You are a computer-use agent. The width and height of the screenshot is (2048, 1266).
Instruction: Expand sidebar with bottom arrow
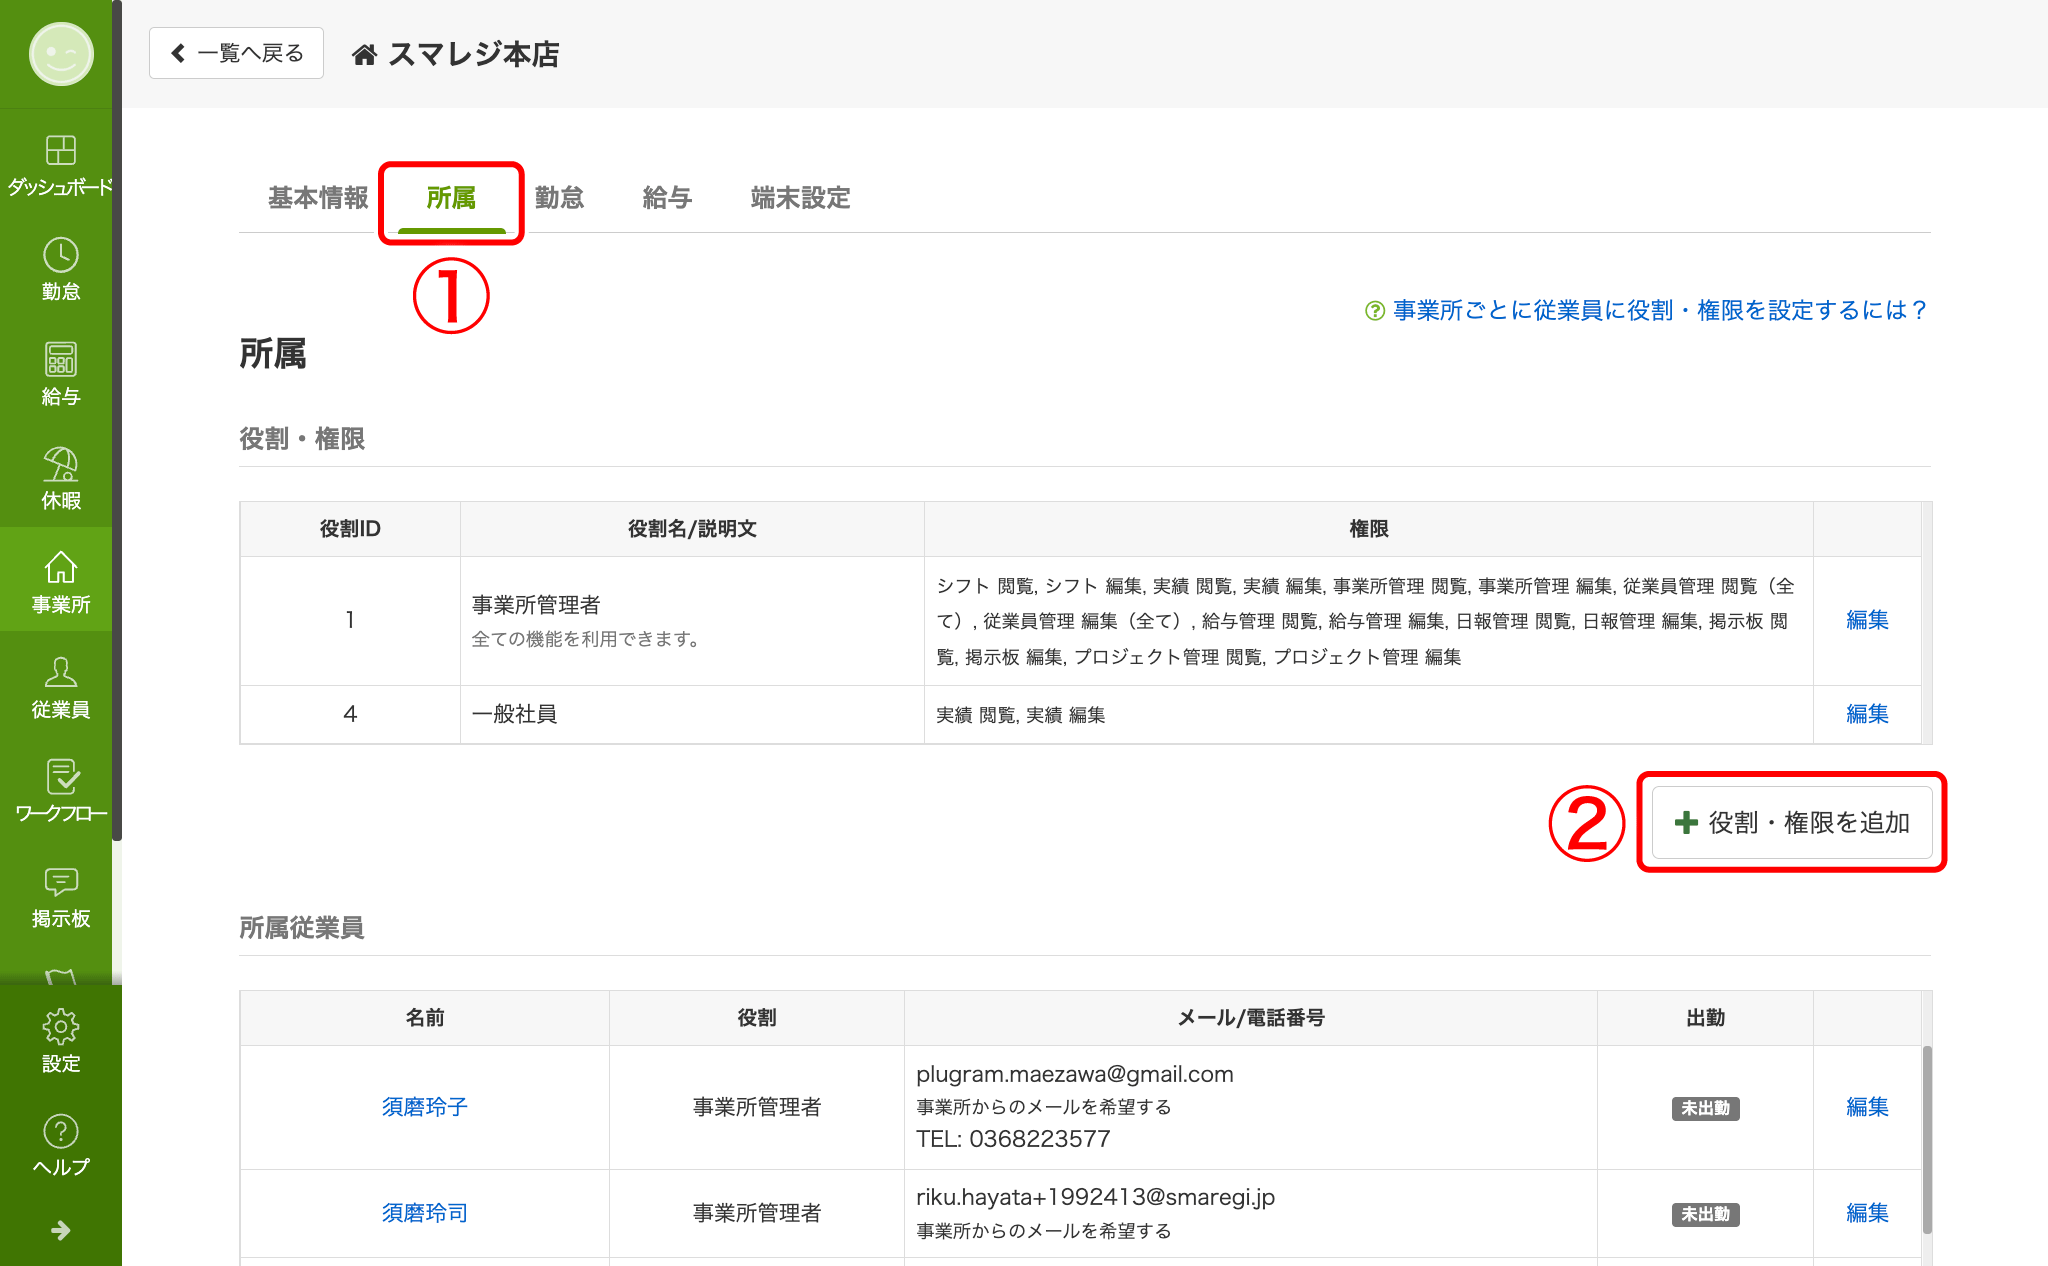coord(60,1230)
